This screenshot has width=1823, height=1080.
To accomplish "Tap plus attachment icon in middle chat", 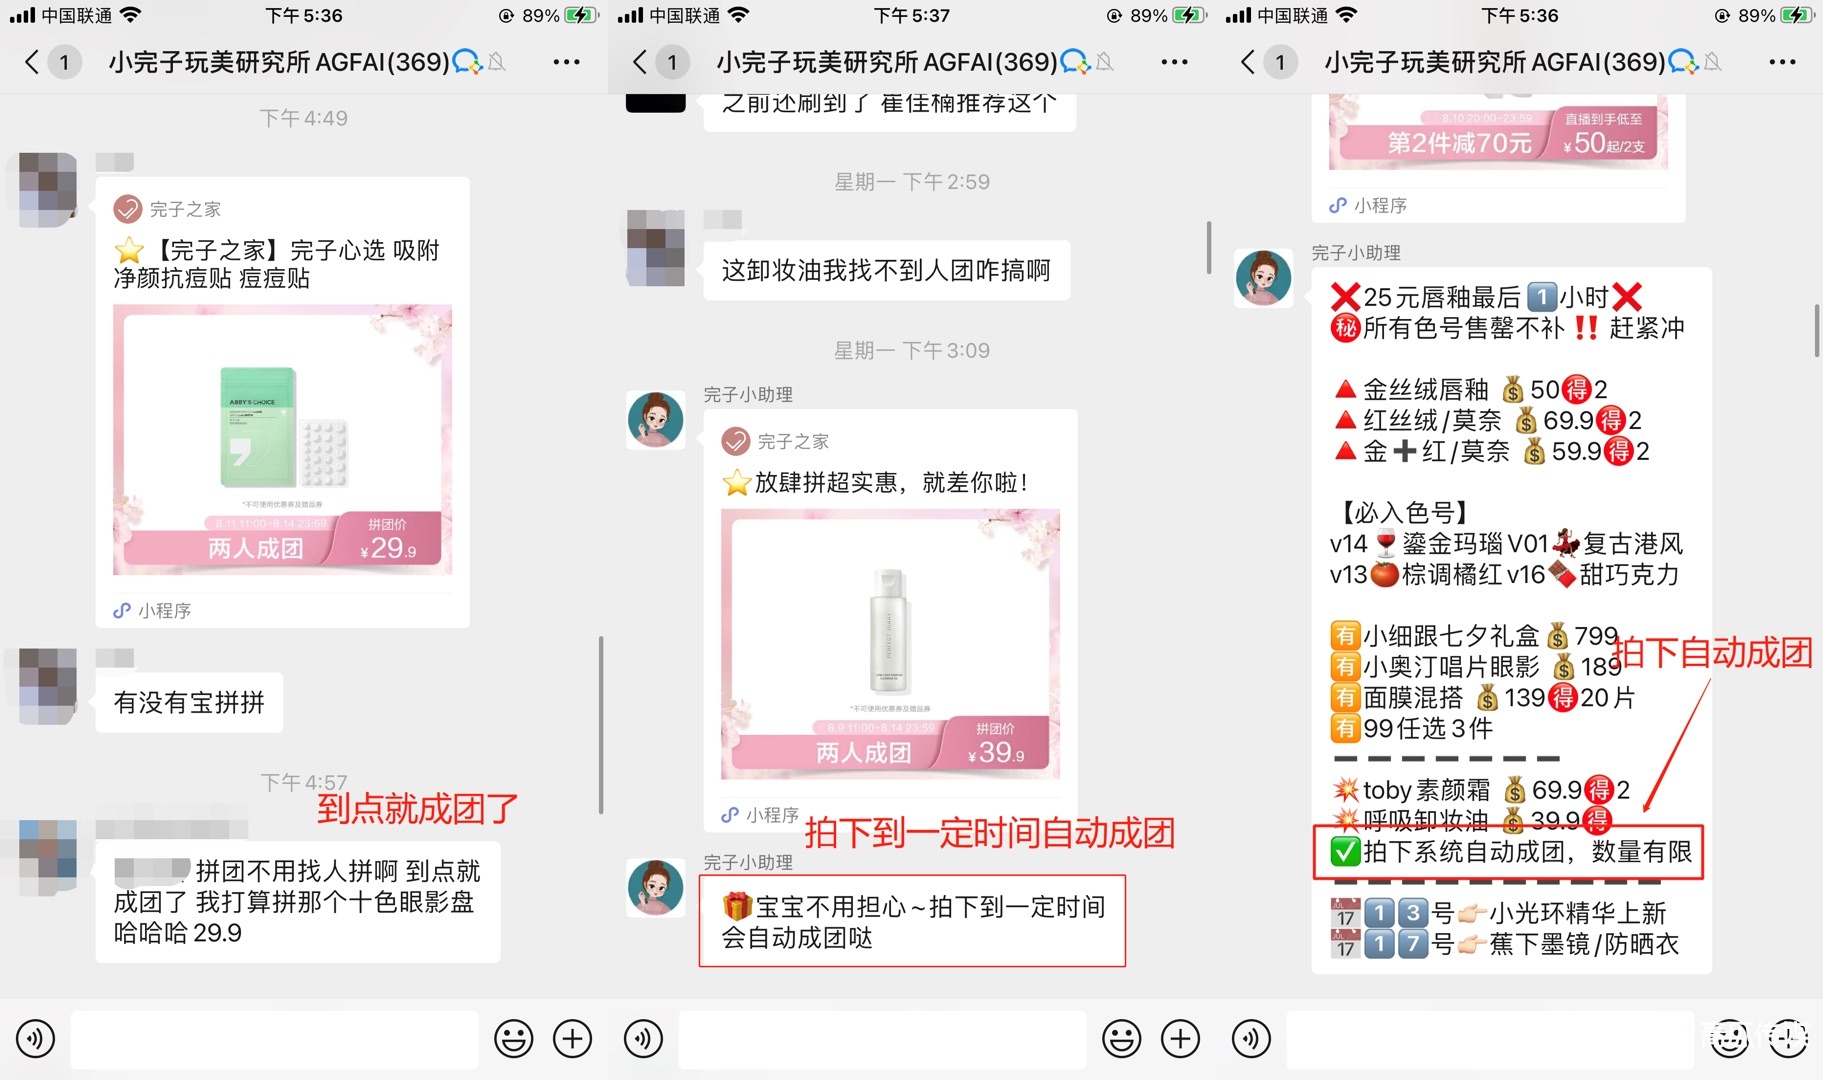I will pos(1181,1039).
